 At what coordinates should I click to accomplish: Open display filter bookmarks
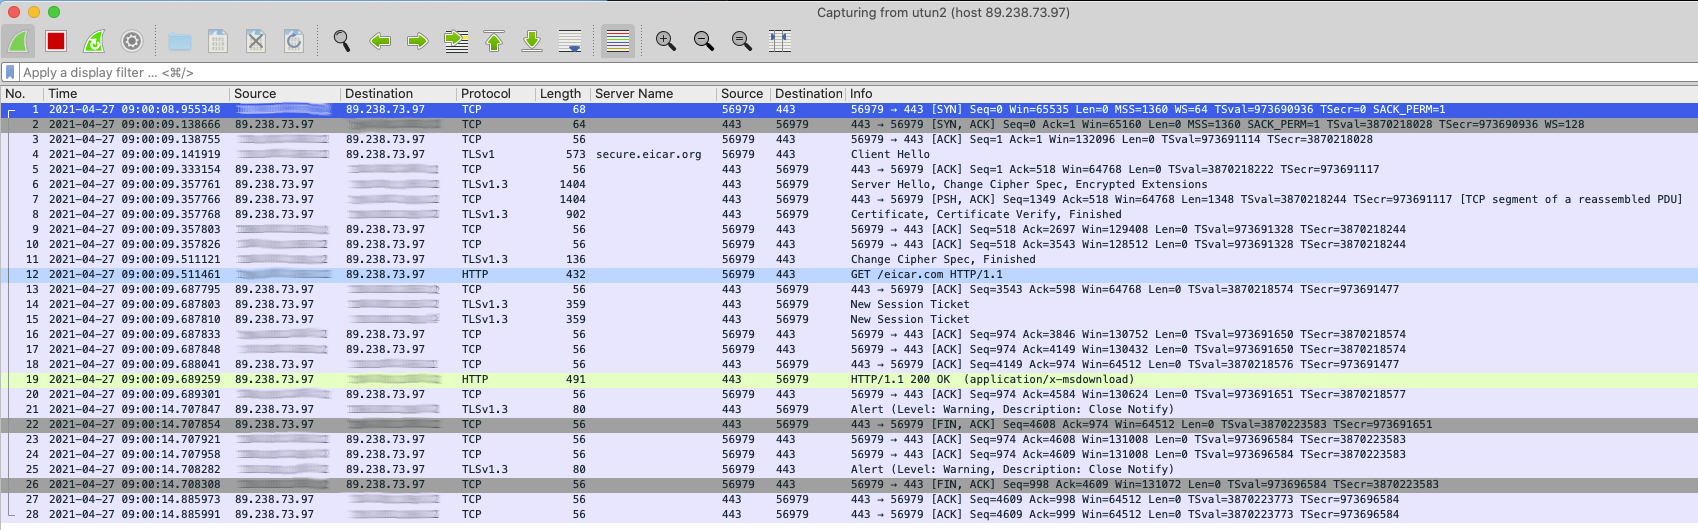coord(10,72)
